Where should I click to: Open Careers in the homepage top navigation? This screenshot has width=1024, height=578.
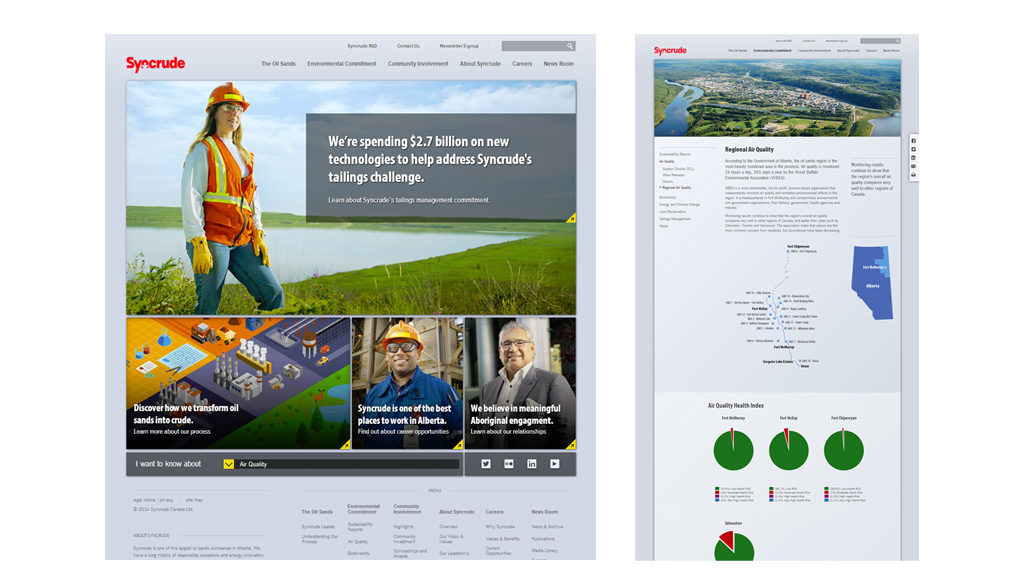pos(522,64)
